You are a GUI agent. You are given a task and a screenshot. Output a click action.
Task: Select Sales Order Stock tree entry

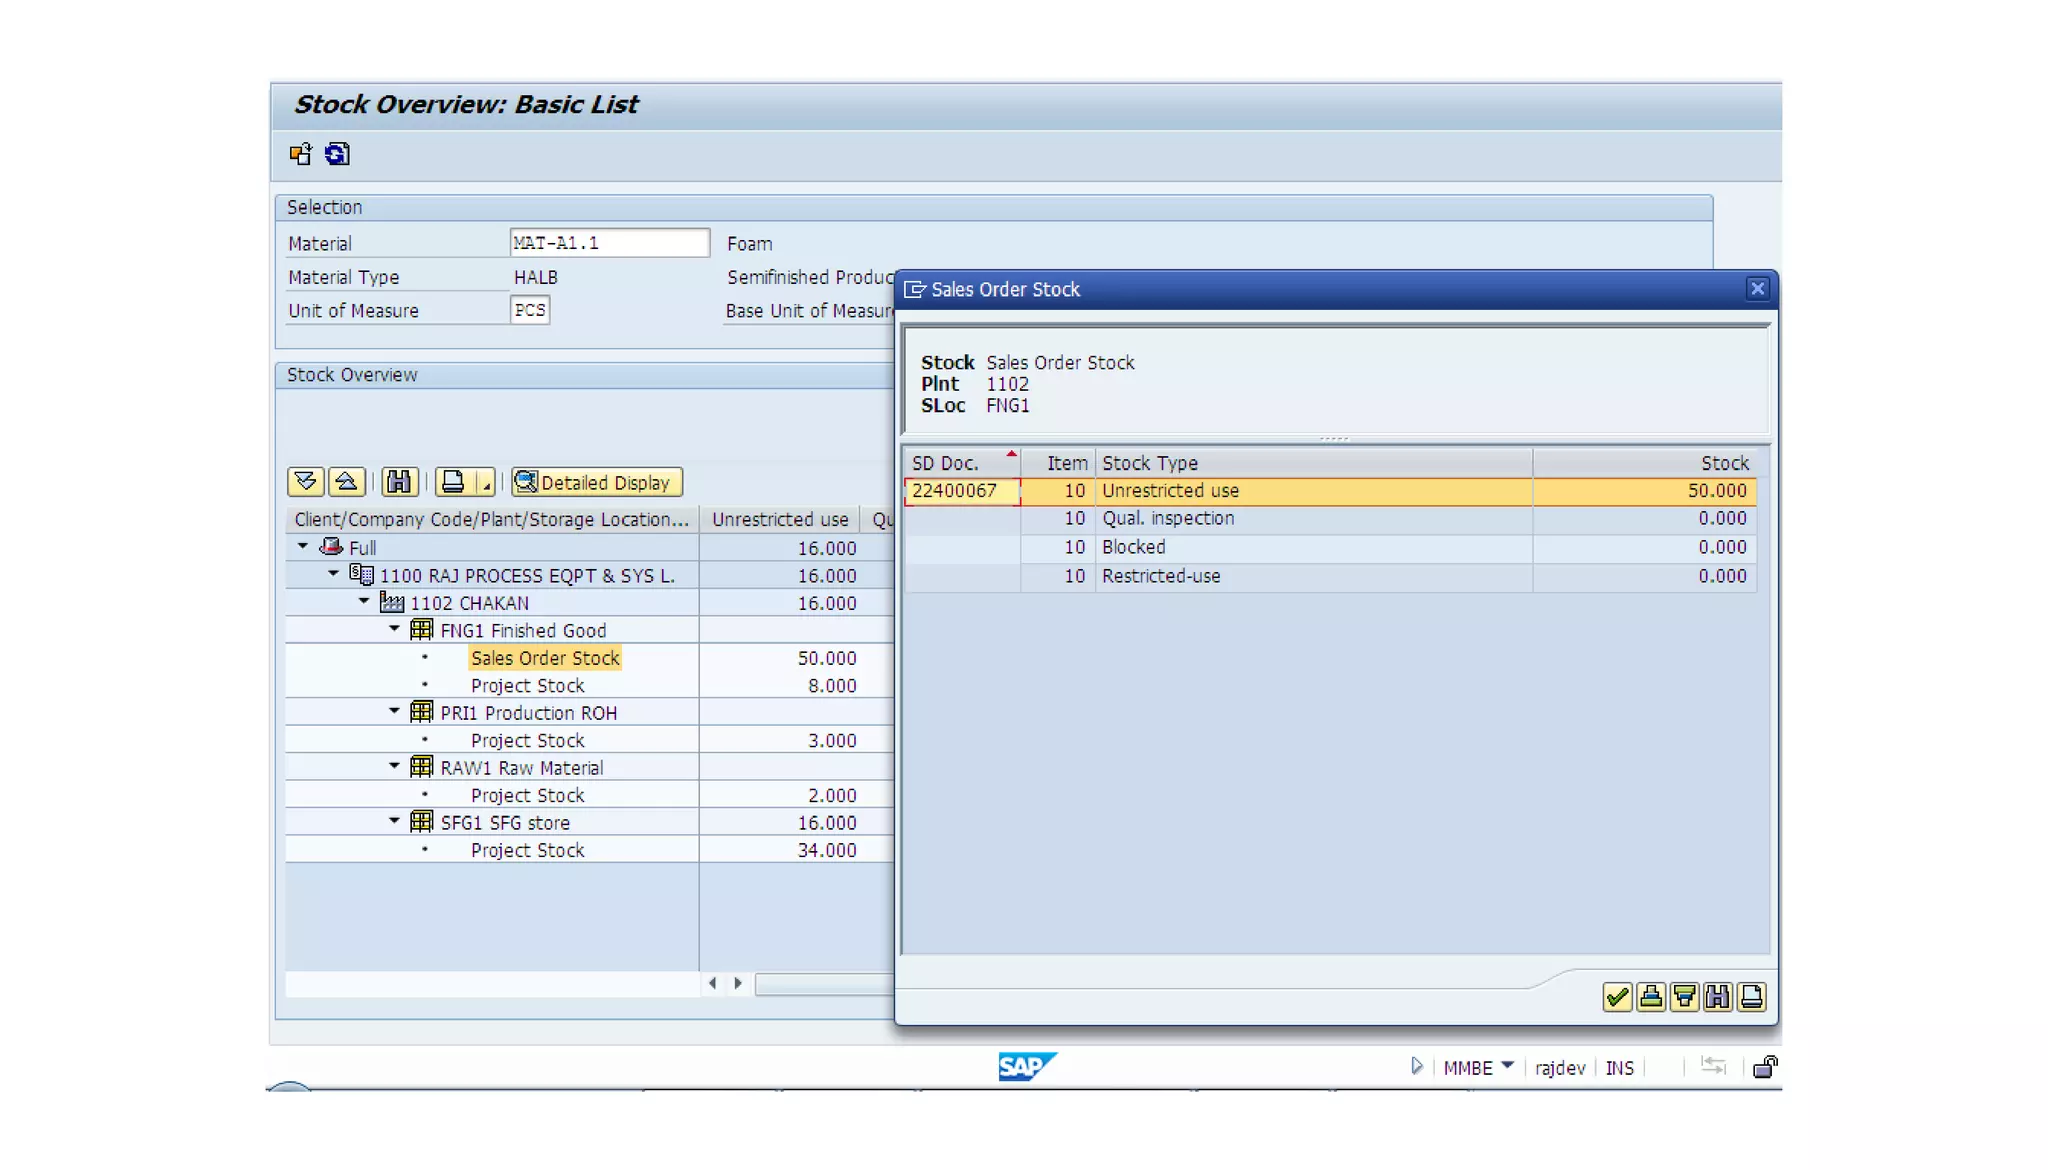tap(545, 658)
